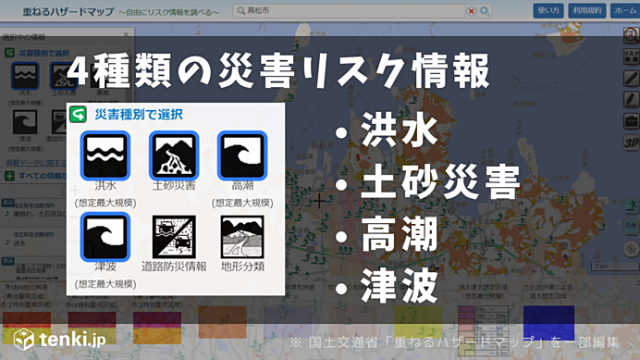Open the 掲載データに関する link in the sidebar
The width and height of the screenshot is (640, 360).
(x=36, y=163)
